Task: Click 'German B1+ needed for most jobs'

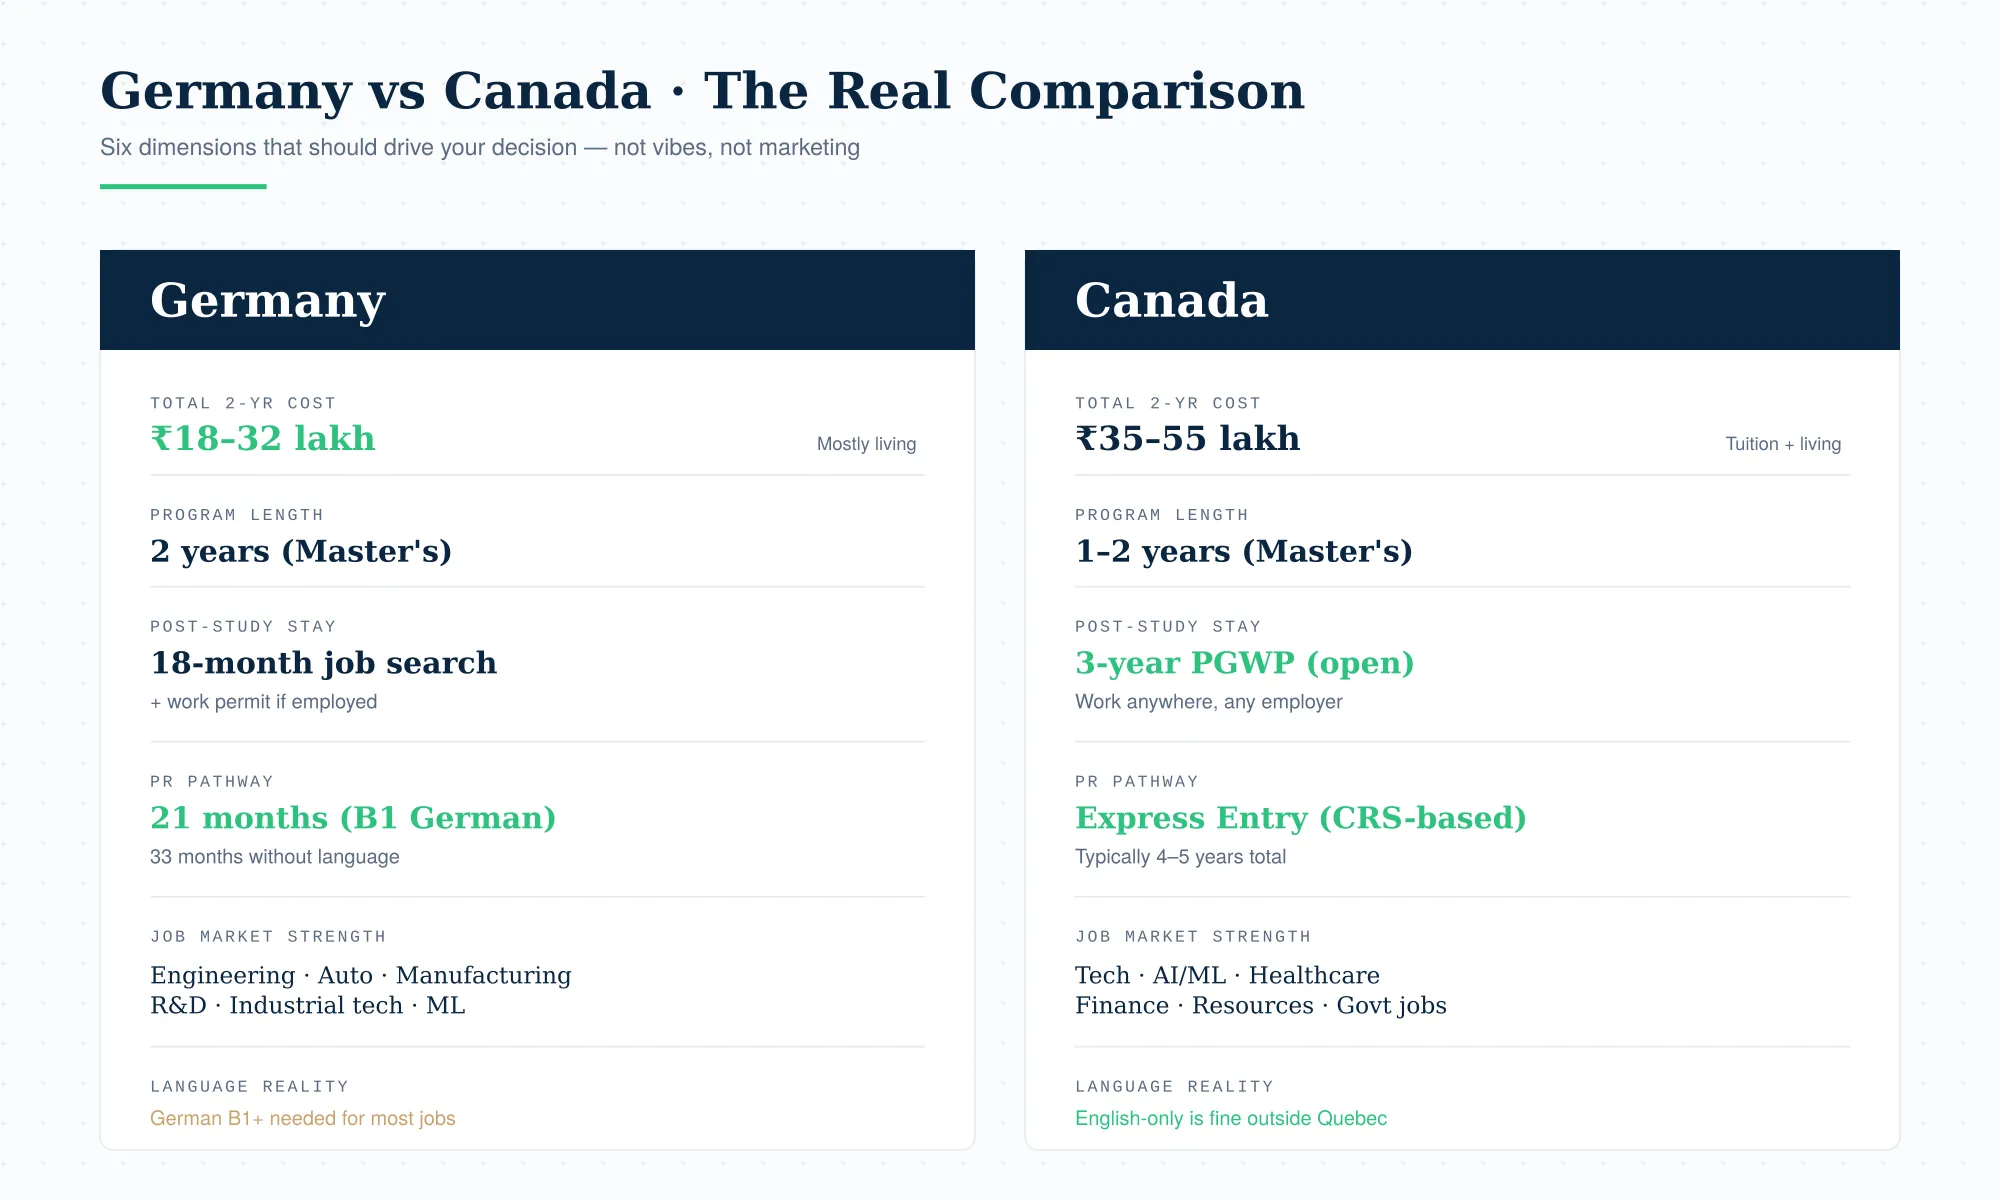Action: (x=303, y=1118)
